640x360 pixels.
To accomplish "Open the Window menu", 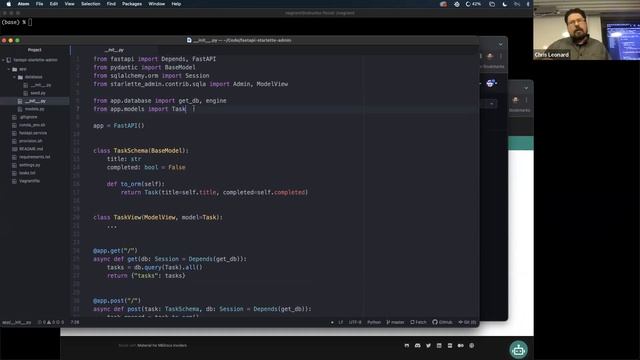I will (x=157, y=4).
